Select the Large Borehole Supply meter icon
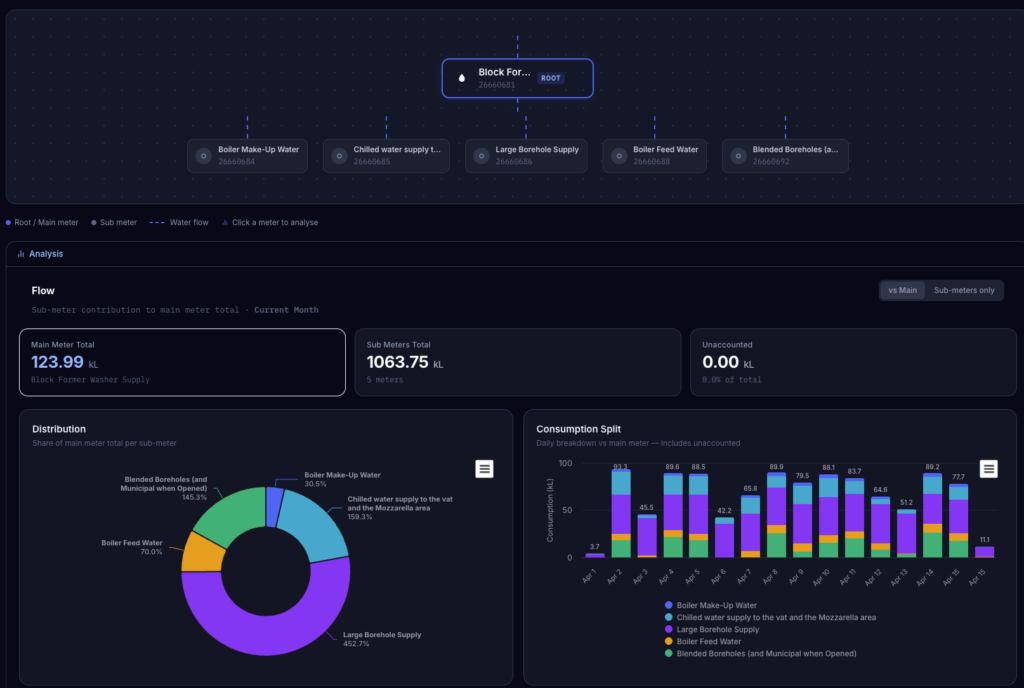The image size is (1024, 688). [481, 156]
